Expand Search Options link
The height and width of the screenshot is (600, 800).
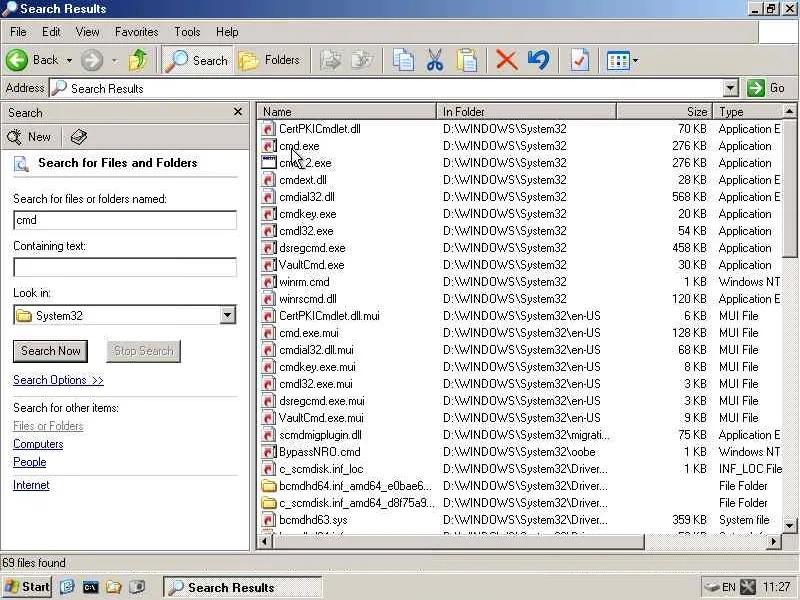59,380
